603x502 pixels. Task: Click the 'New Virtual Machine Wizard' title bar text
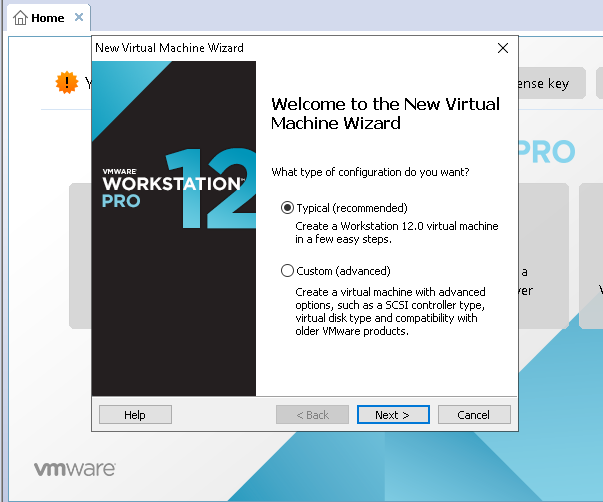point(169,48)
